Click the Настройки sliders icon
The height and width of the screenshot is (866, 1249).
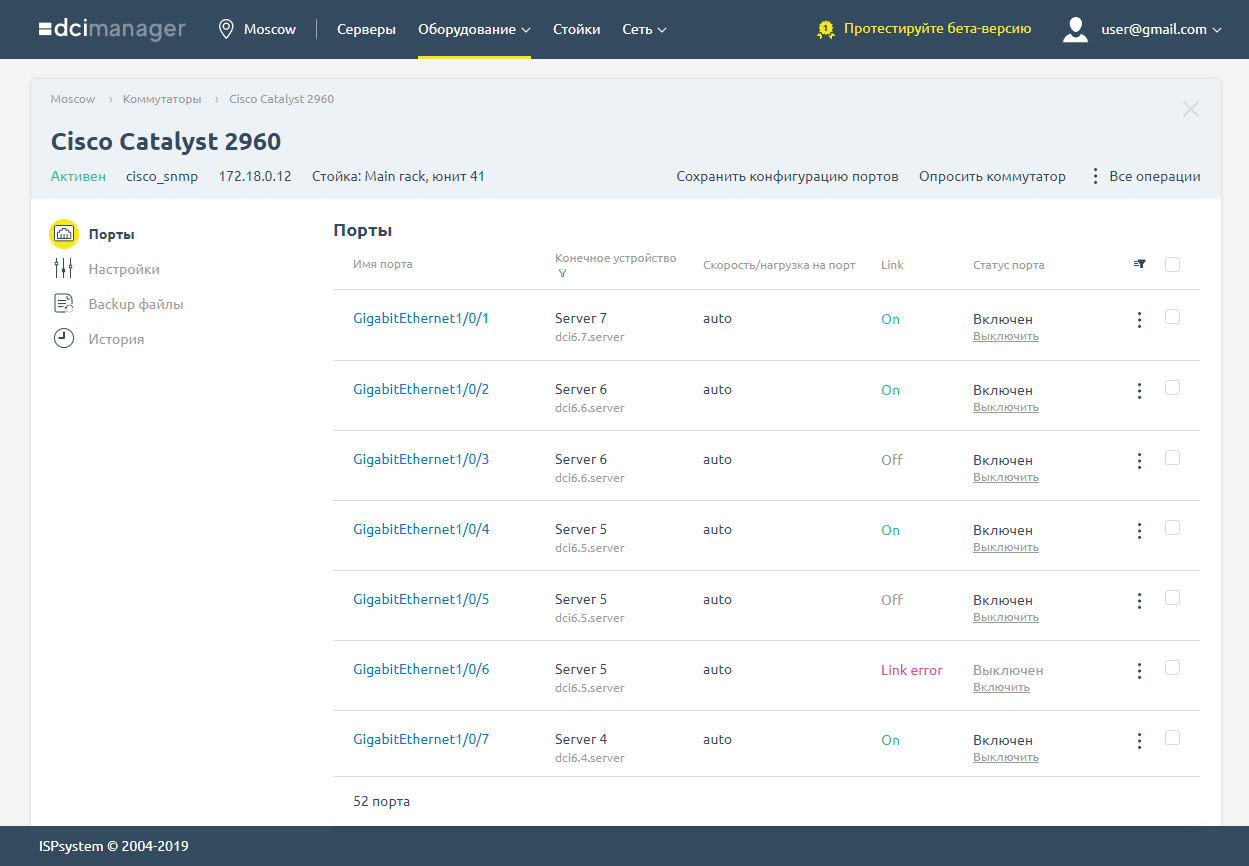click(x=64, y=269)
